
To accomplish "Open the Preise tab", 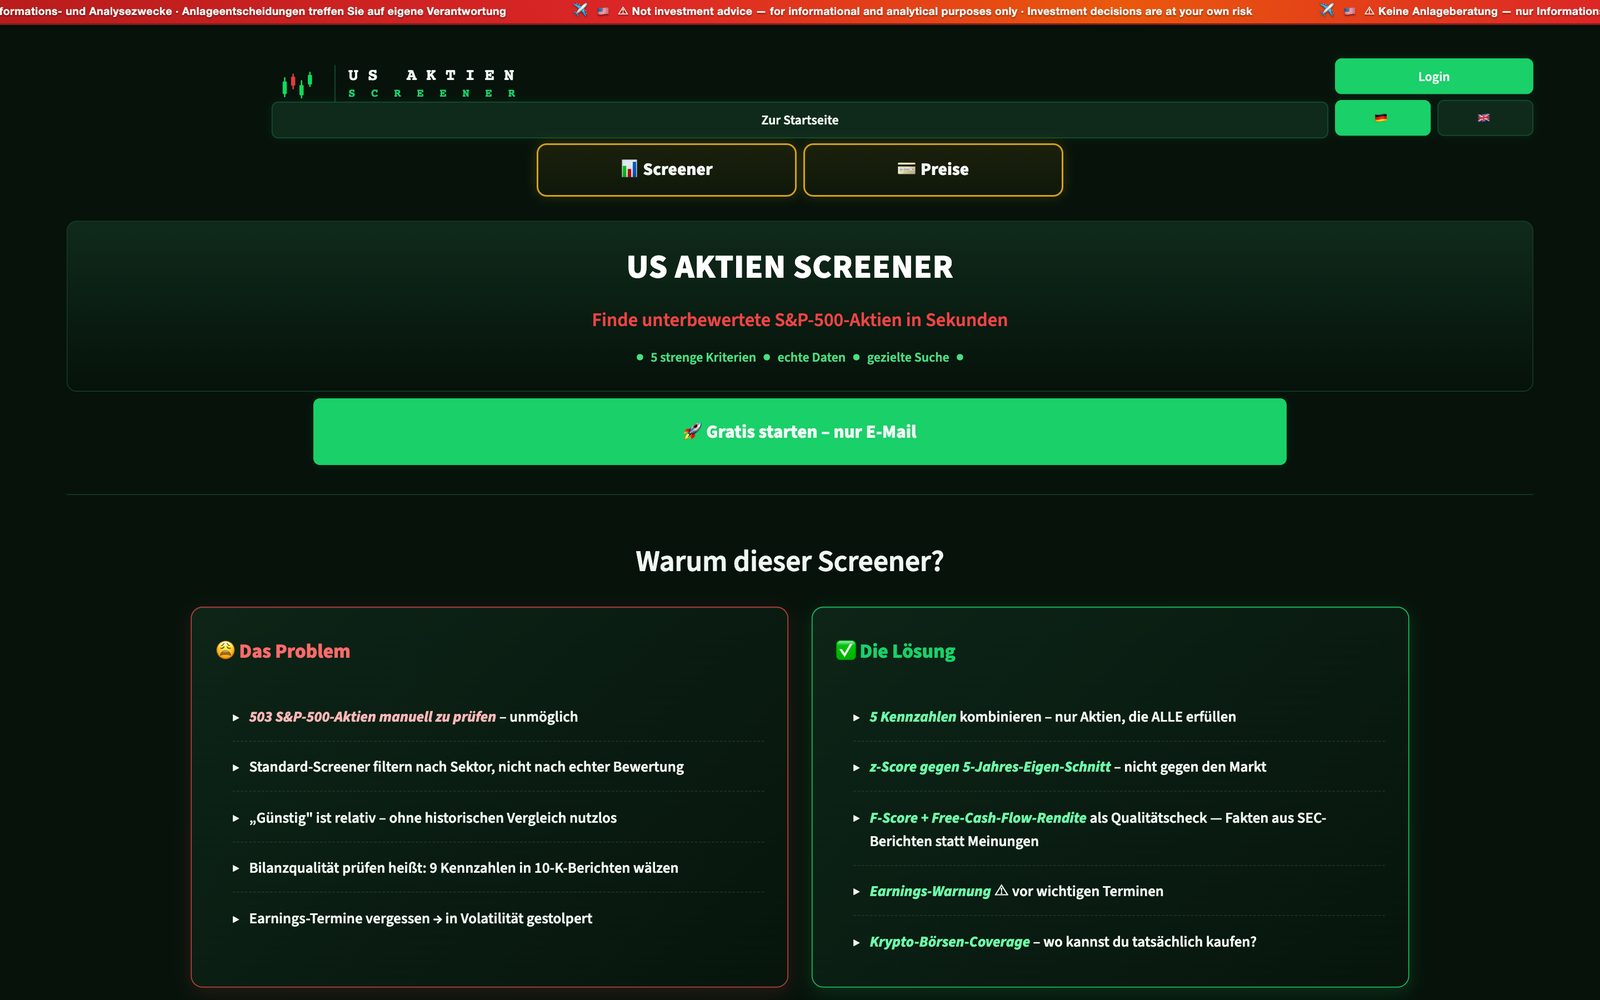I will pos(933,169).
